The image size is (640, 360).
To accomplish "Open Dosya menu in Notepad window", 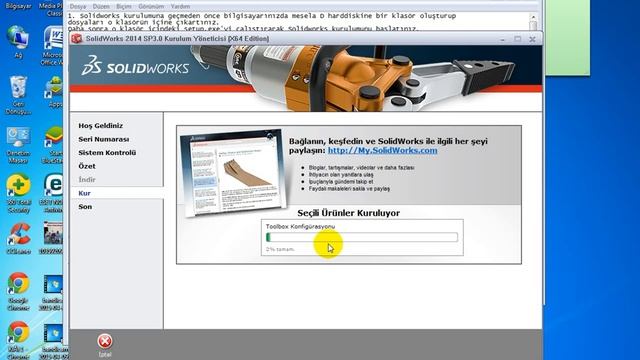I will click(x=78, y=7).
